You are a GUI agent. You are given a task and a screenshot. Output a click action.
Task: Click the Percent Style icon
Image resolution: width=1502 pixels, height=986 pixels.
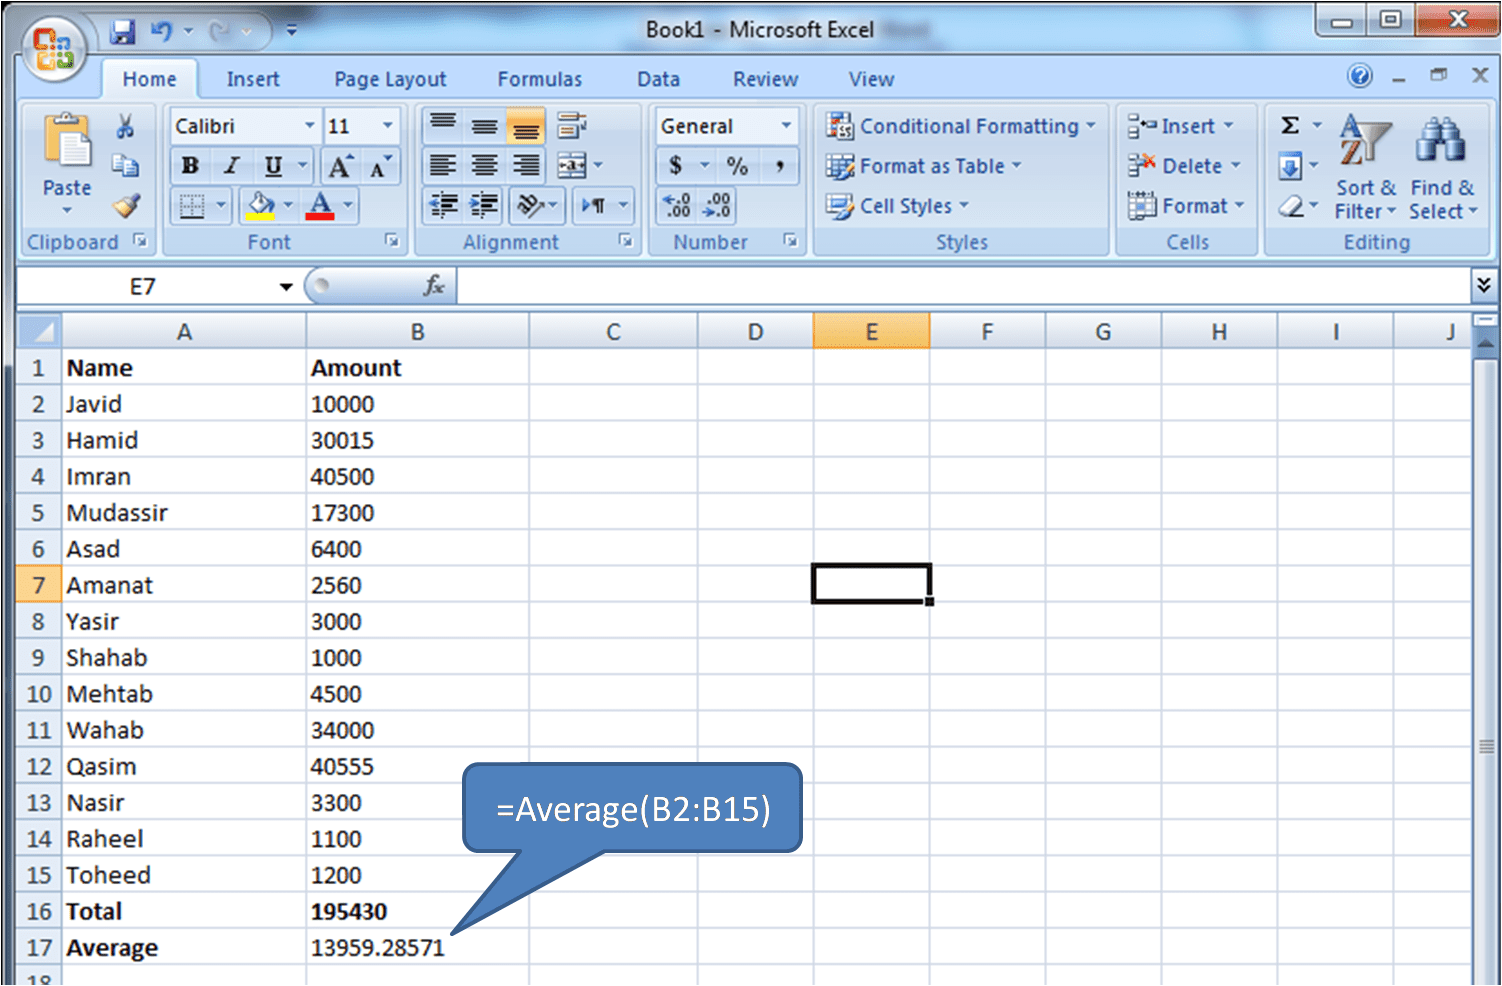[x=737, y=166]
